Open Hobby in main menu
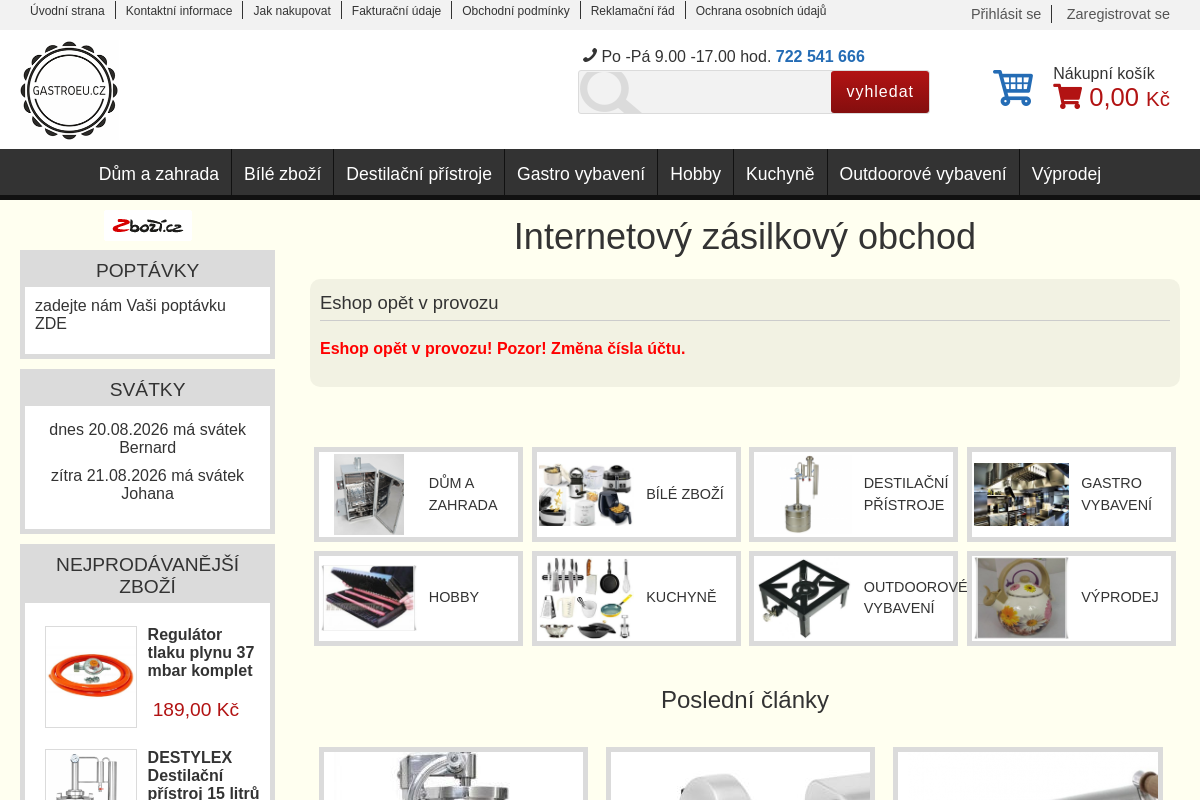This screenshot has width=1200, height=800. [x=695, y=174]
